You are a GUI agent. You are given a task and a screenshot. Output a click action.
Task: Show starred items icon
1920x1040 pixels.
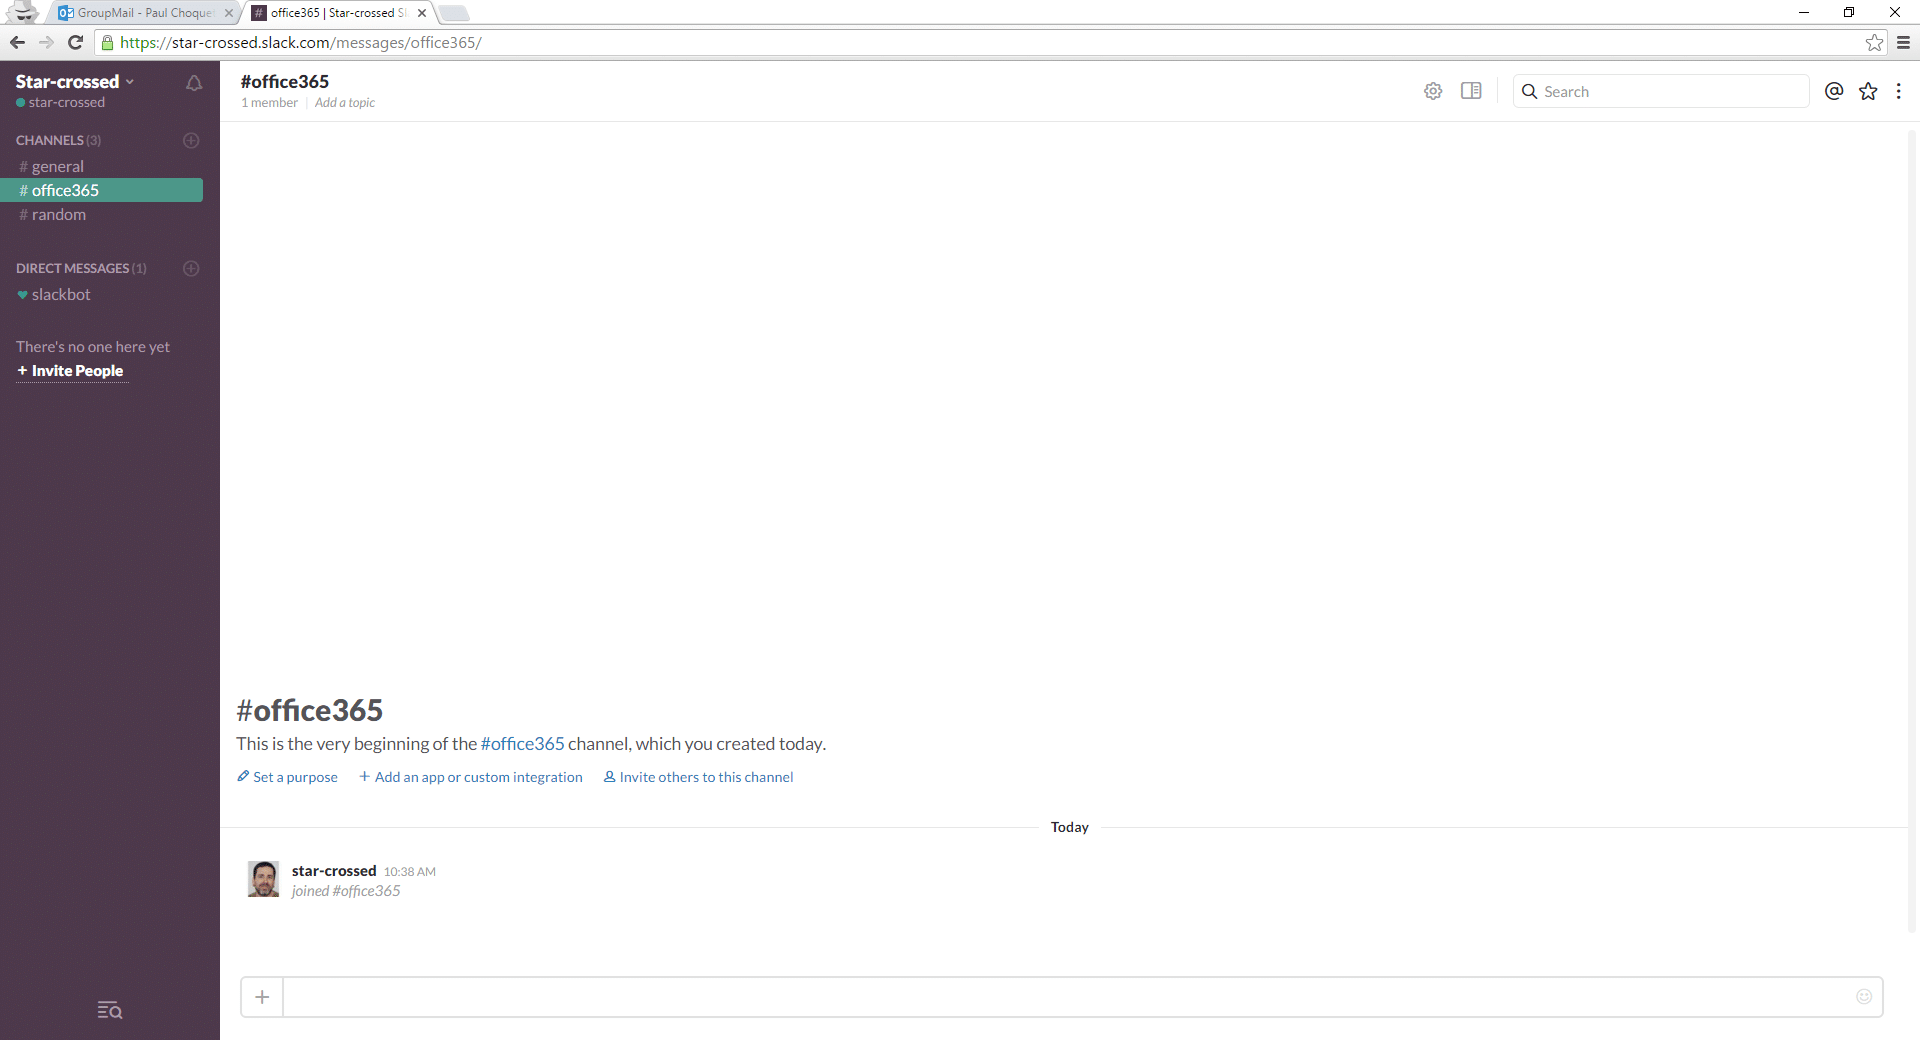click(1868, 91)
